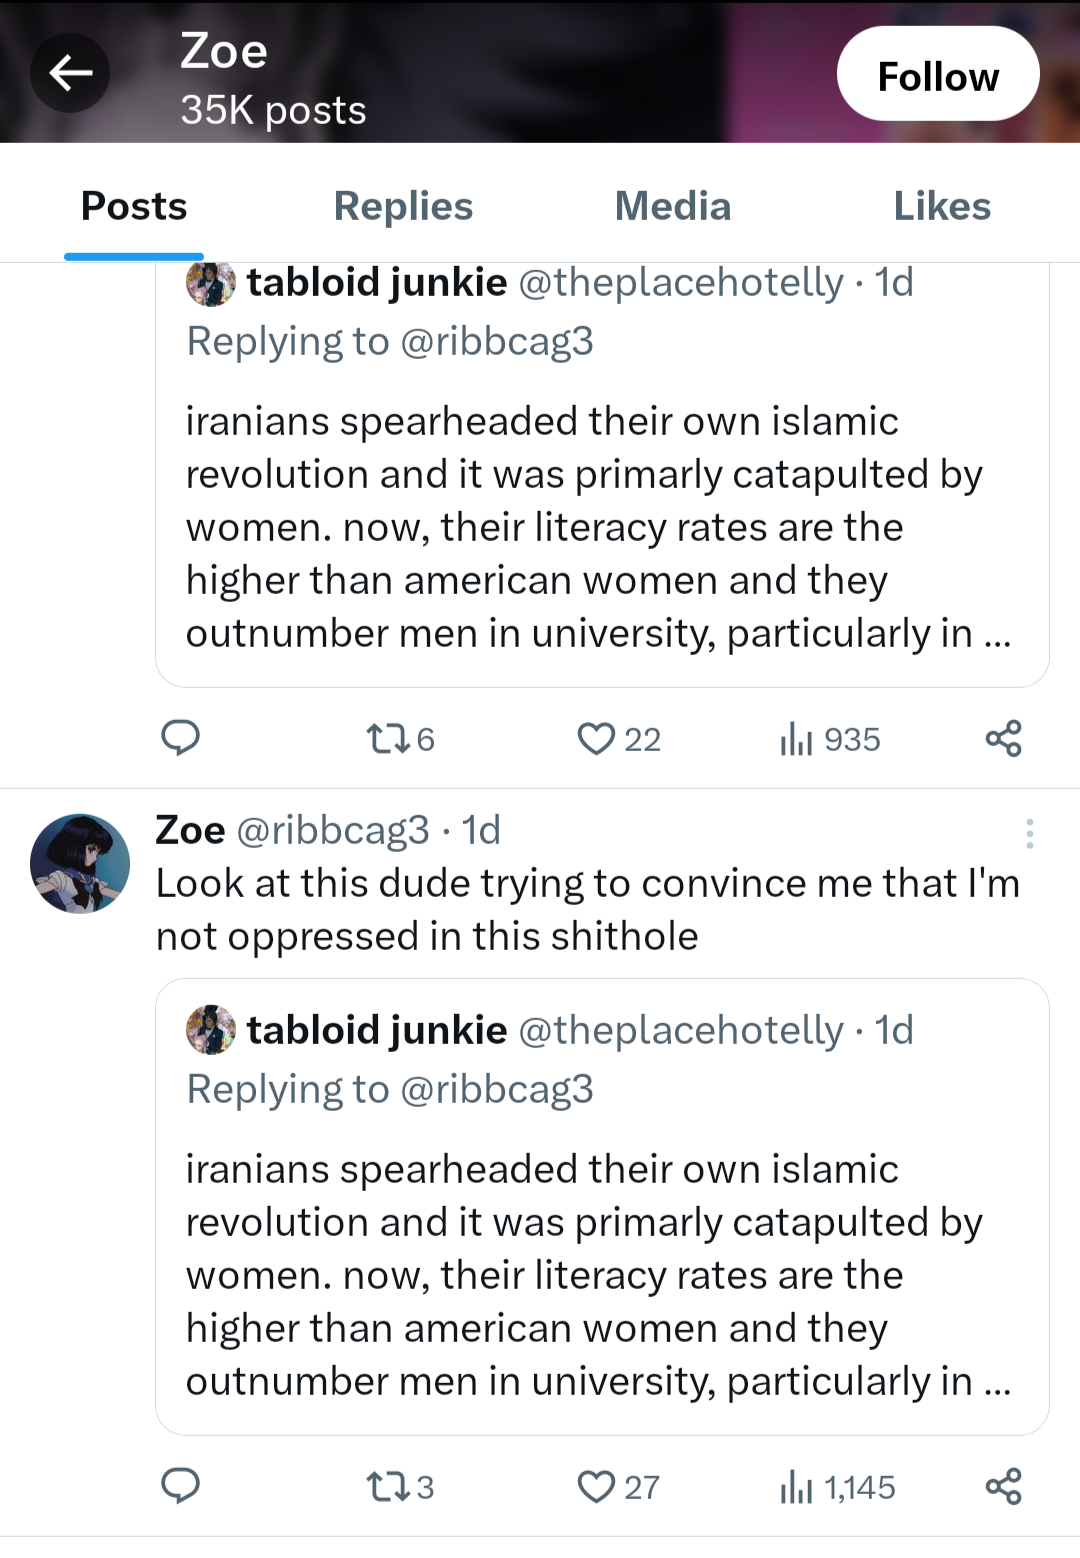Go back using the arrow icon
1080x1558 pixels.
(x=70, y=72)
